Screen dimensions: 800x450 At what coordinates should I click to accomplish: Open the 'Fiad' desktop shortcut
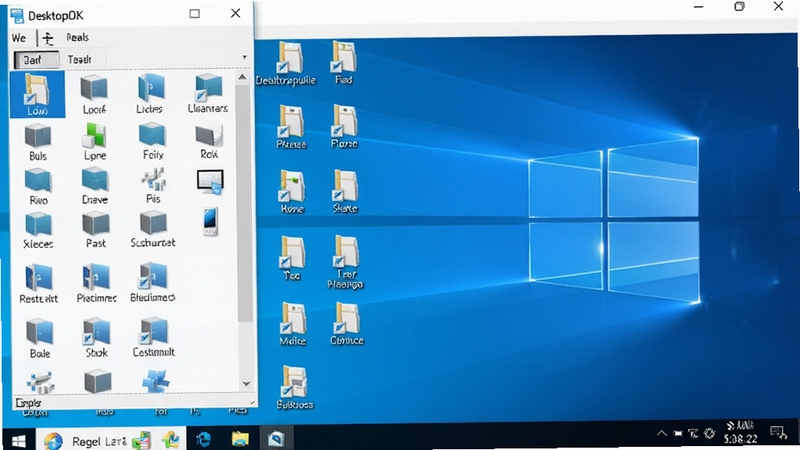click(x=344, y=63)
